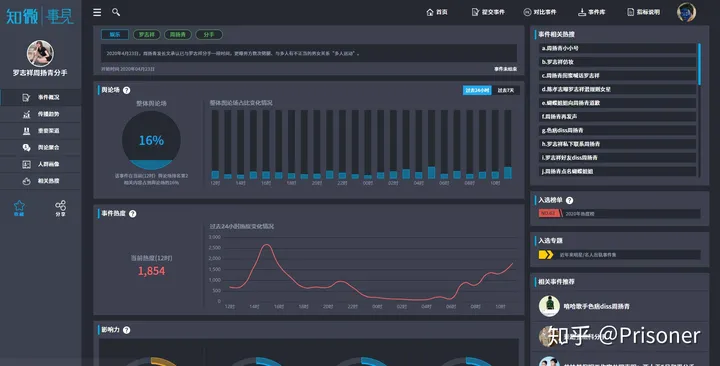
Task: Open 对比事件 in the top navigation
Action: 540,12
